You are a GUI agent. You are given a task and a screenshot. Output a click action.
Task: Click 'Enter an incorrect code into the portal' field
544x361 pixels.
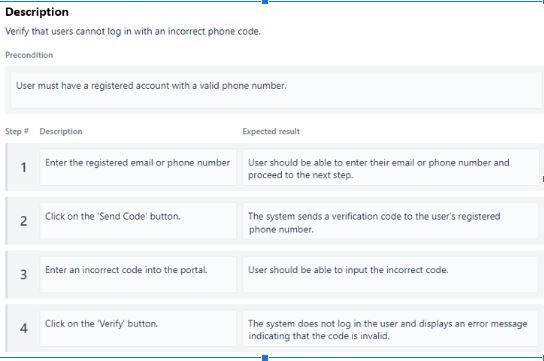138,274
